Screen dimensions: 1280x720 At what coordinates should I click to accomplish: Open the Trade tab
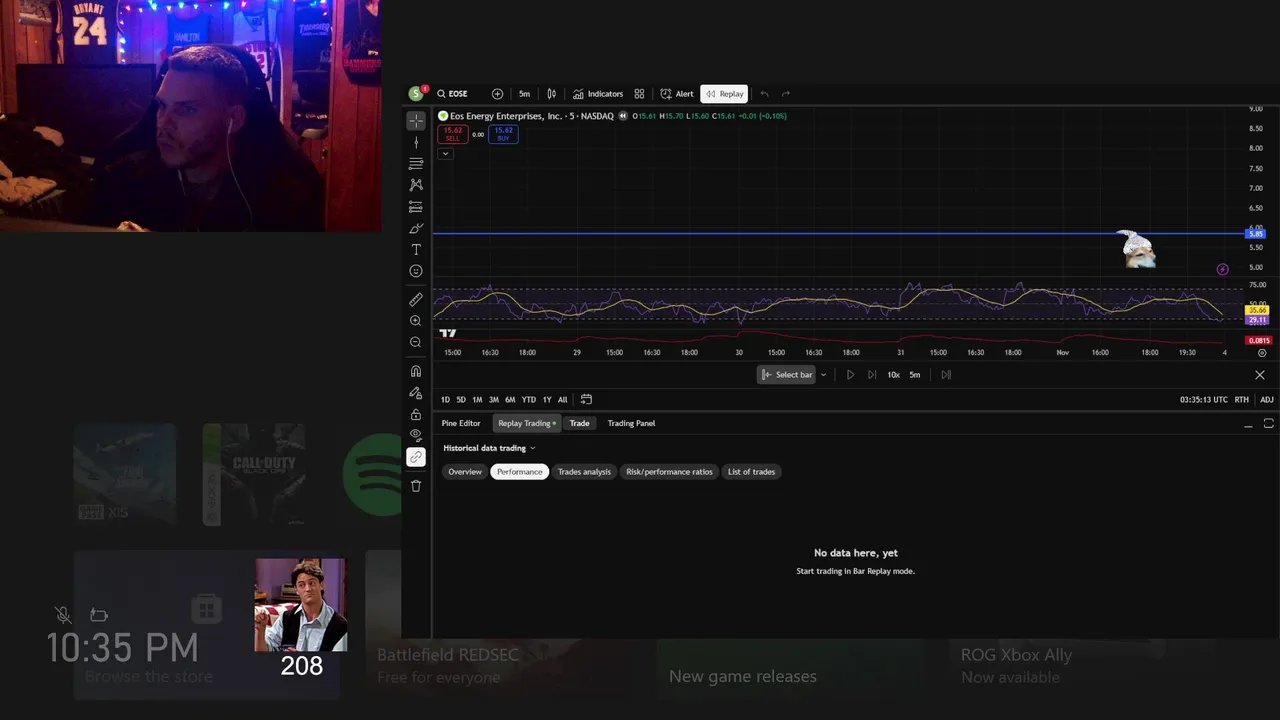click(x=579, y=423)
